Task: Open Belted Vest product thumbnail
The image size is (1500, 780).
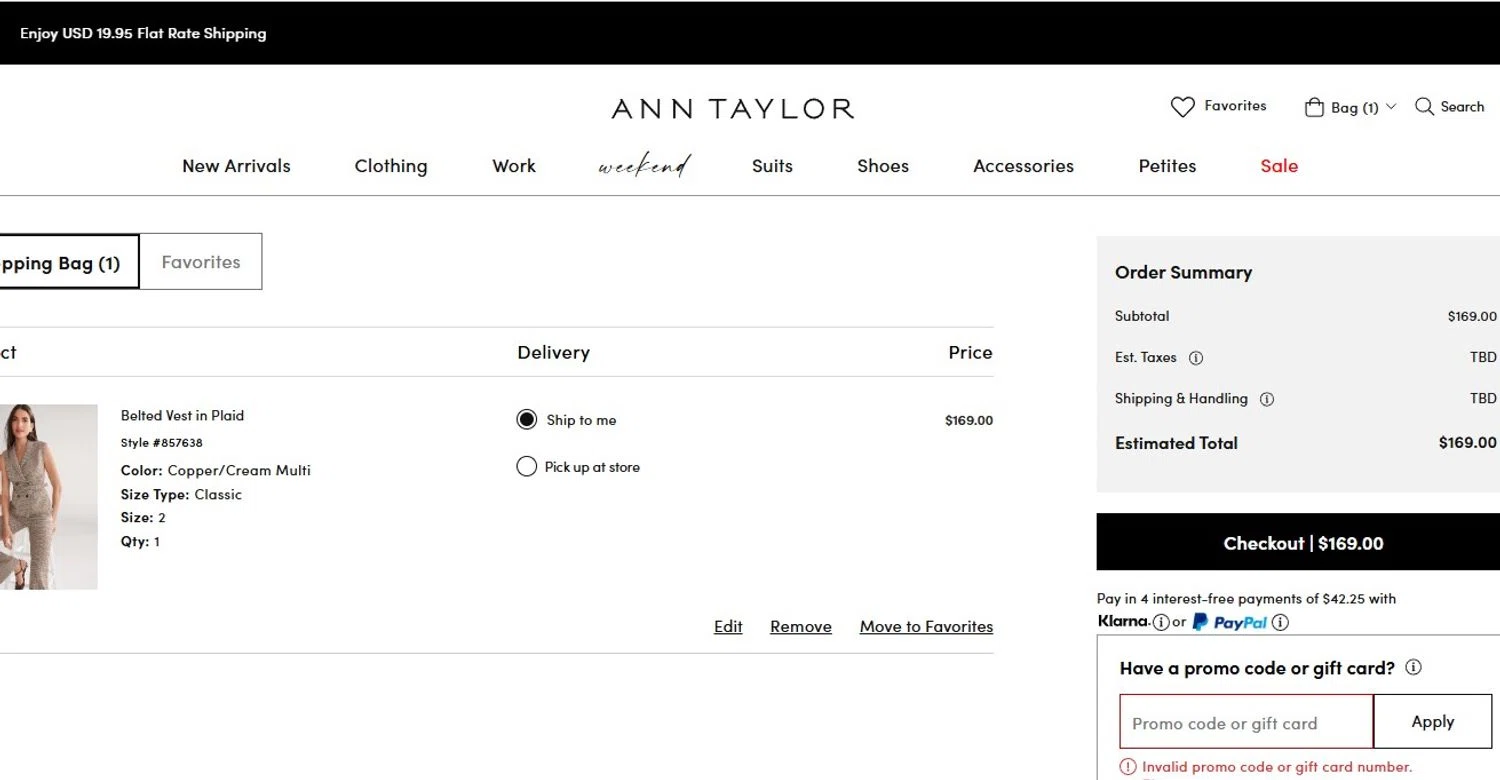Action: 48,497
